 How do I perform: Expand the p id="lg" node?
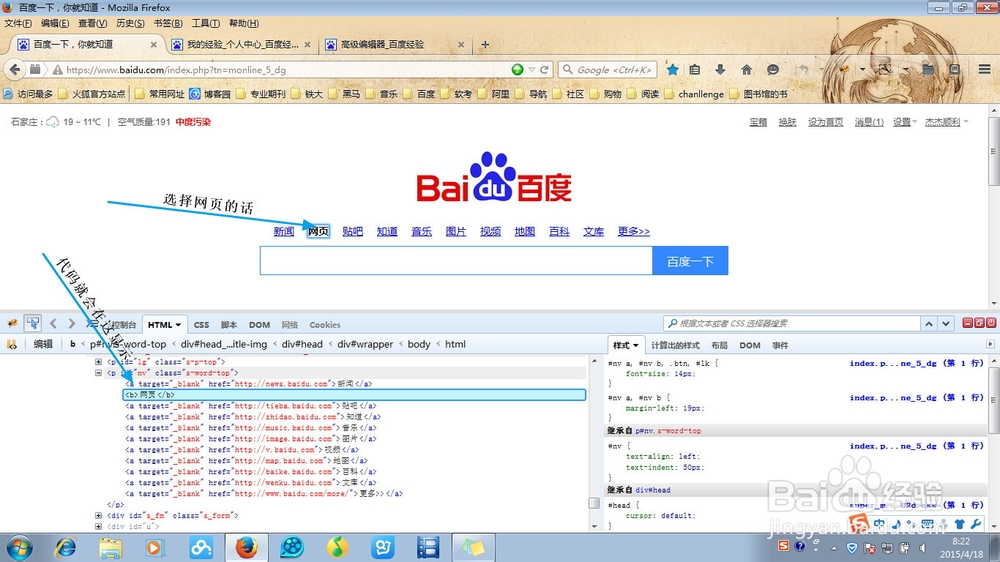coord(98,362)
